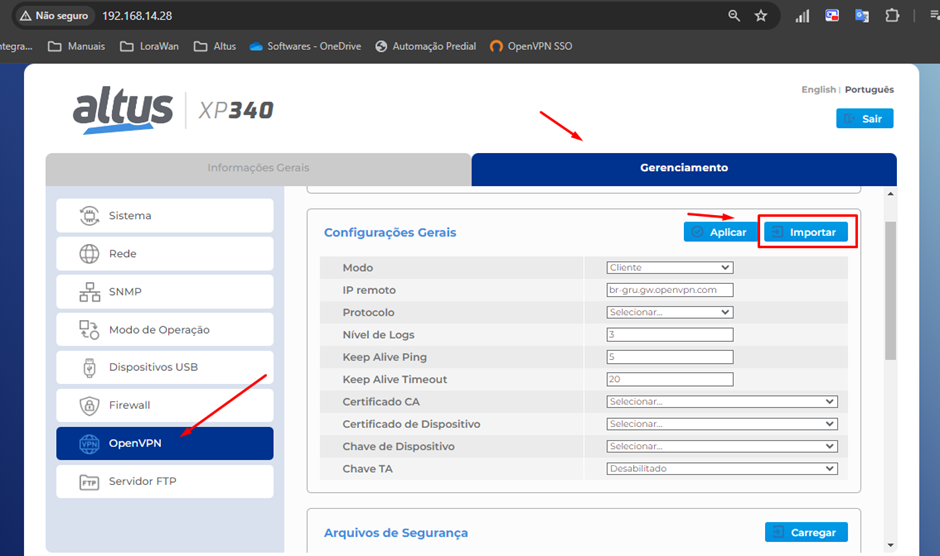This screenshot has width=940, height=556.
Task: Select OpenVPN in the side menu
Action: [164, 444]
